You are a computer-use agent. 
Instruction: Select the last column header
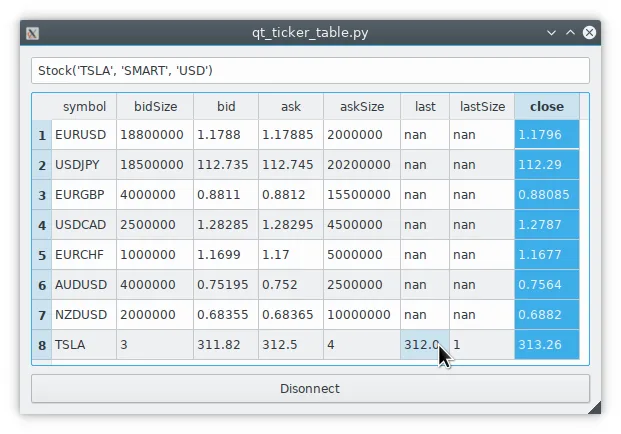pos(425,107)
